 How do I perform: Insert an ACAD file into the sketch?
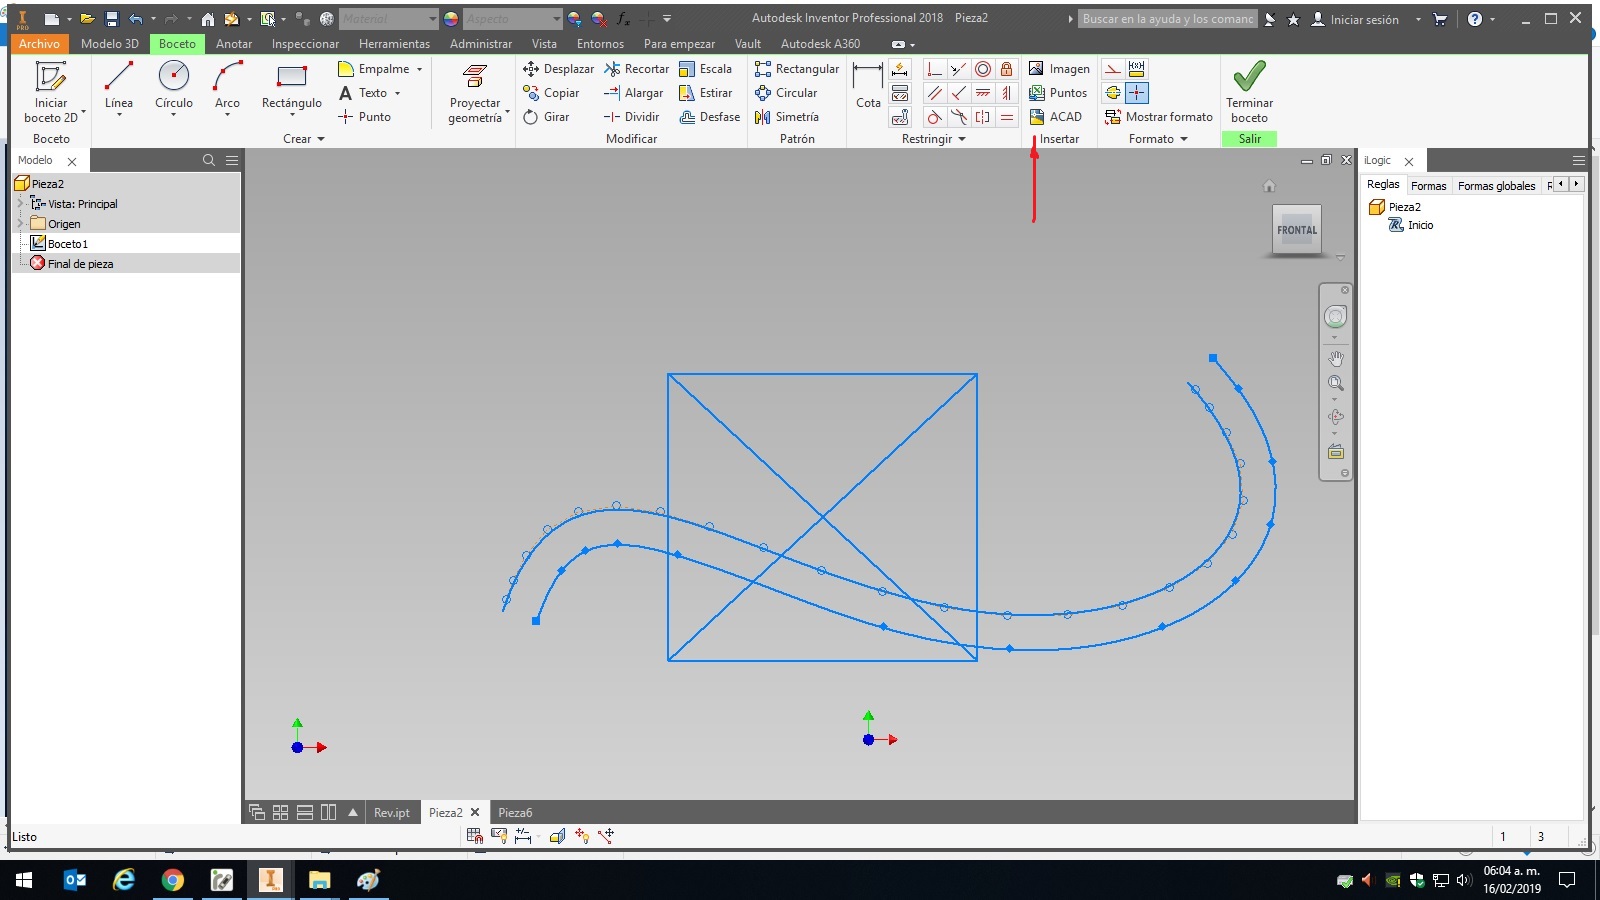click(1056, 117)
